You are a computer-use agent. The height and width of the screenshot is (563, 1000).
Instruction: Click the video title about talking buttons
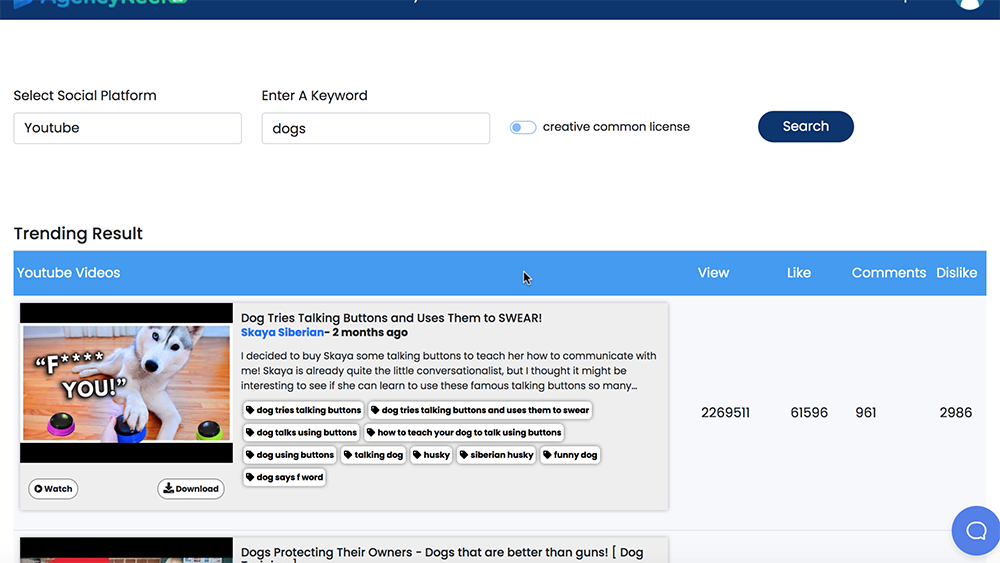[391, 318]
